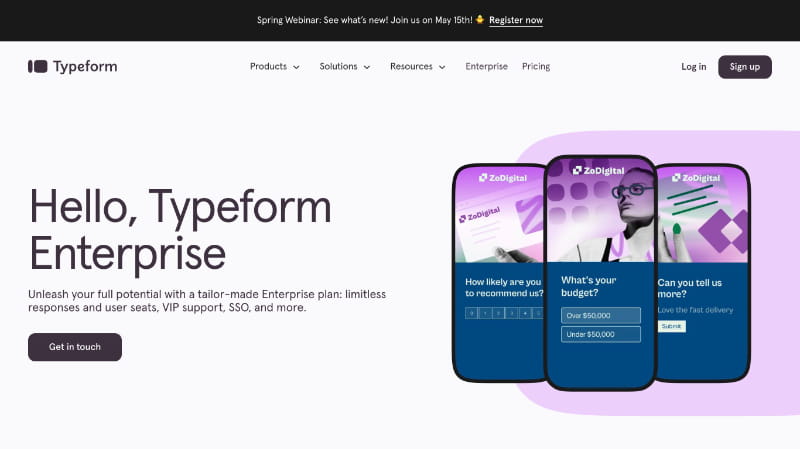Screen dimensions: 800x449
Task: Open the Typeform wordmark home link
Action: [85, 66]
